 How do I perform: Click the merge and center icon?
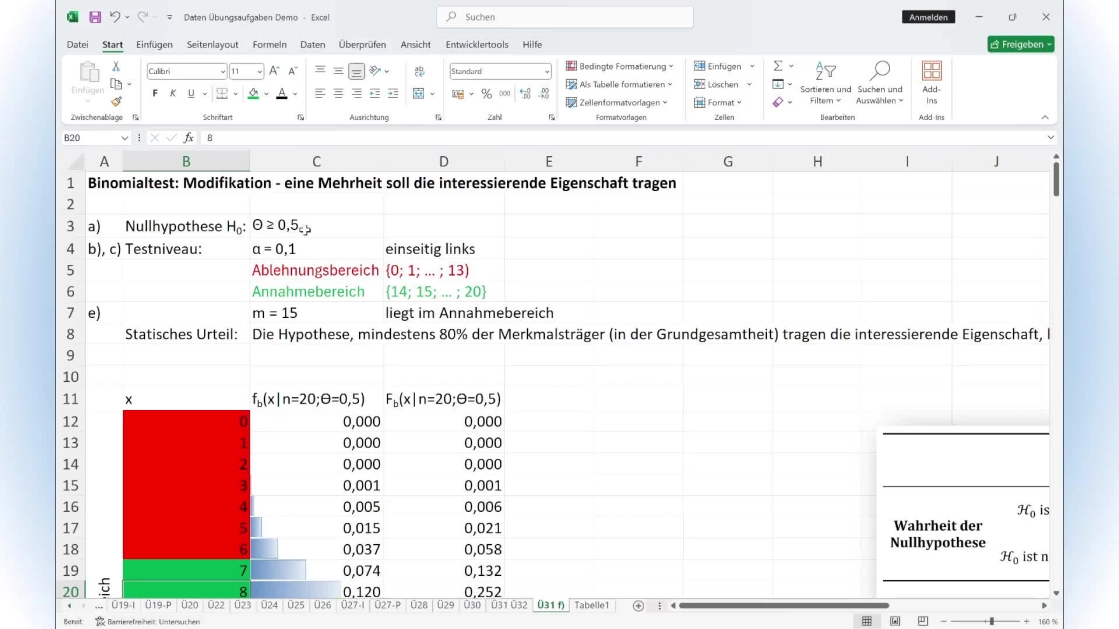coord(419,94)
